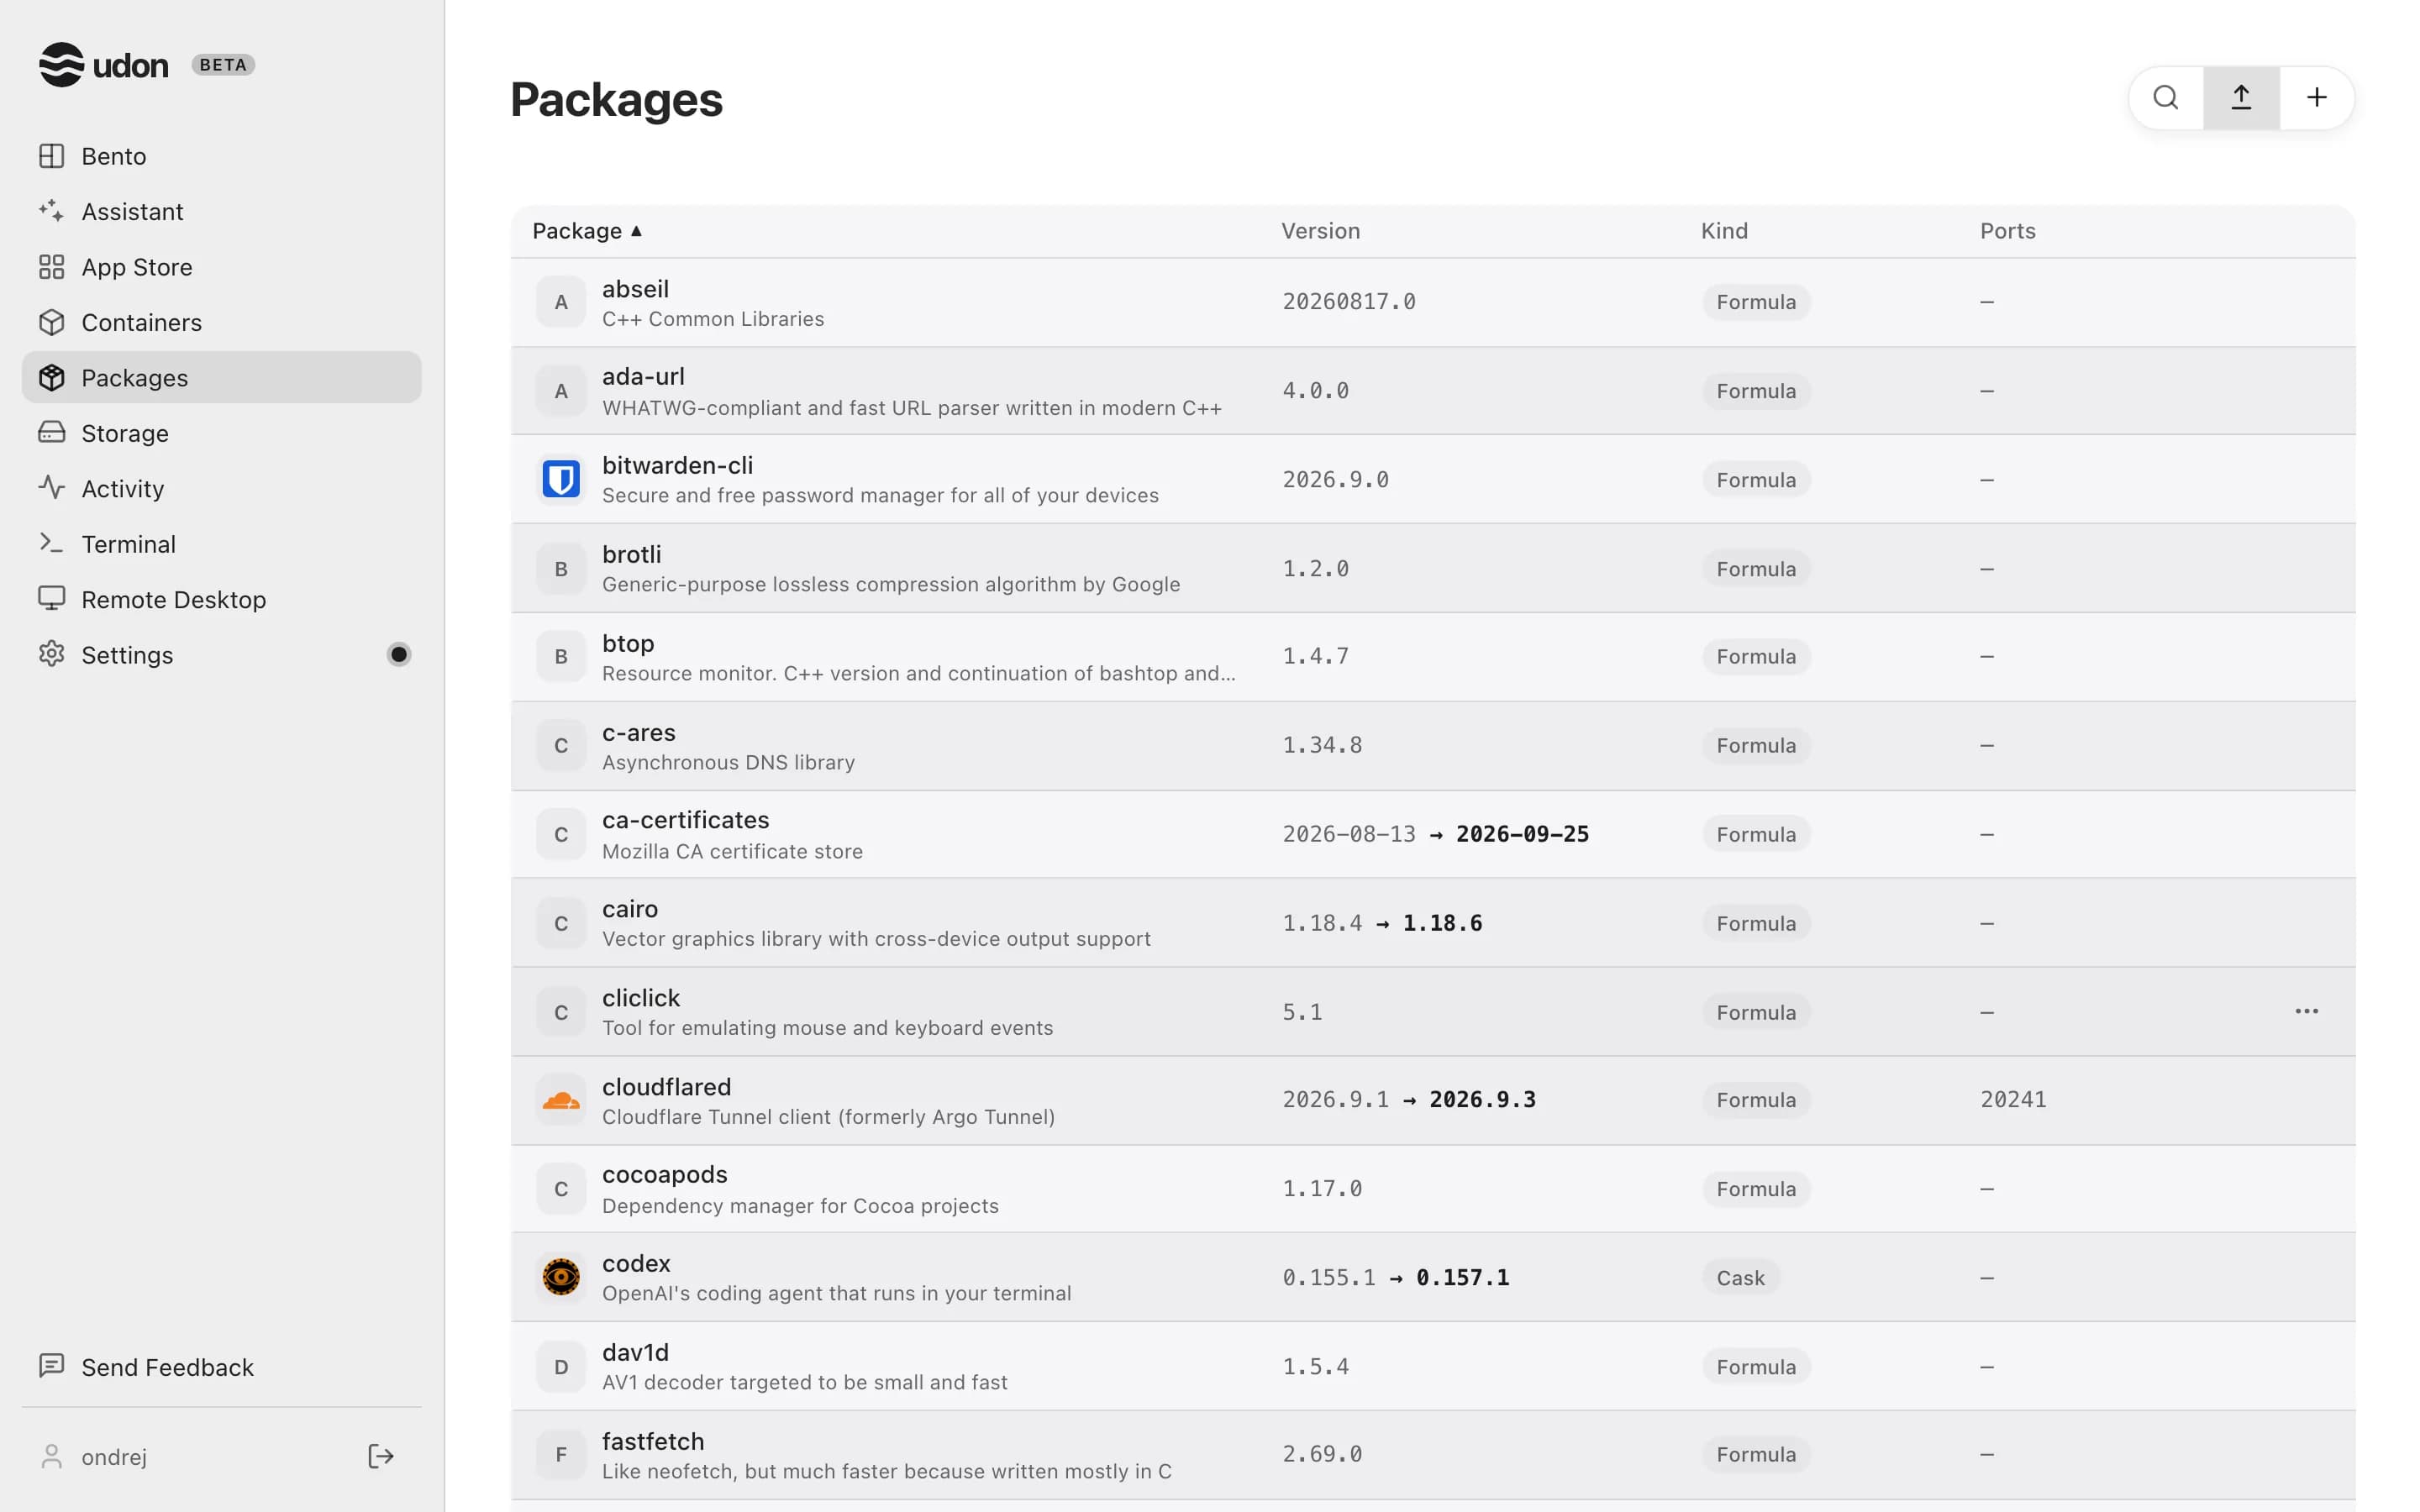Select the ca-certificates package name
The width and height of the screenshot is (2420, 1512).
click(x=685, y=820)
